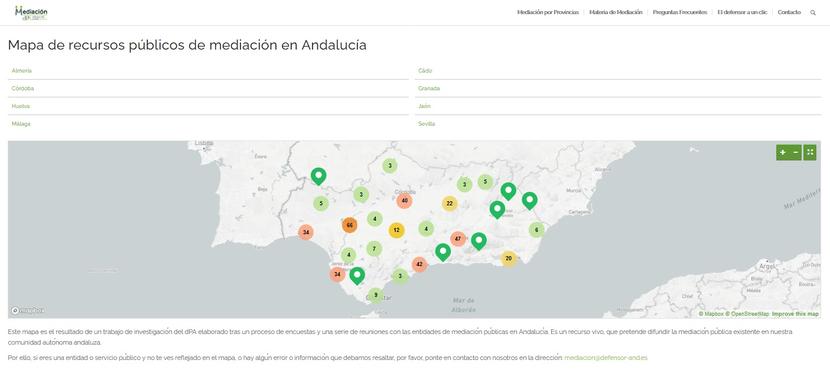Select the green pin near the Portuguese border
Viewport: 830px width, 383px height.
(x=318, y=176)
